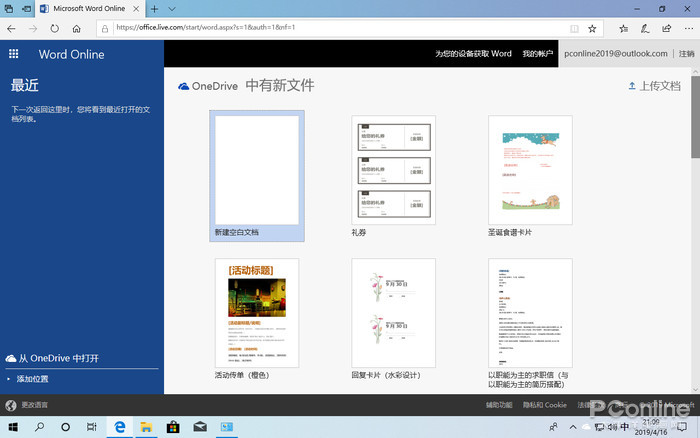The image size is (700, 438).
Task: Open Mail app from the taskbar
Action: 199,427
